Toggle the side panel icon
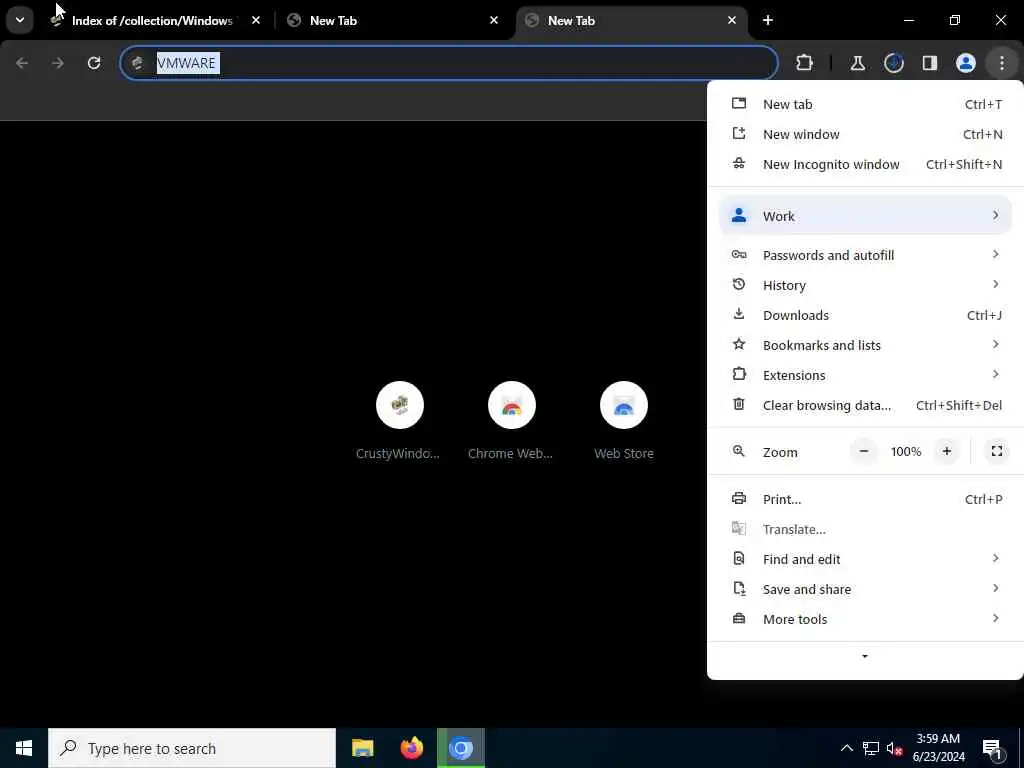The image size is (1024, 768). coord(929,63)
